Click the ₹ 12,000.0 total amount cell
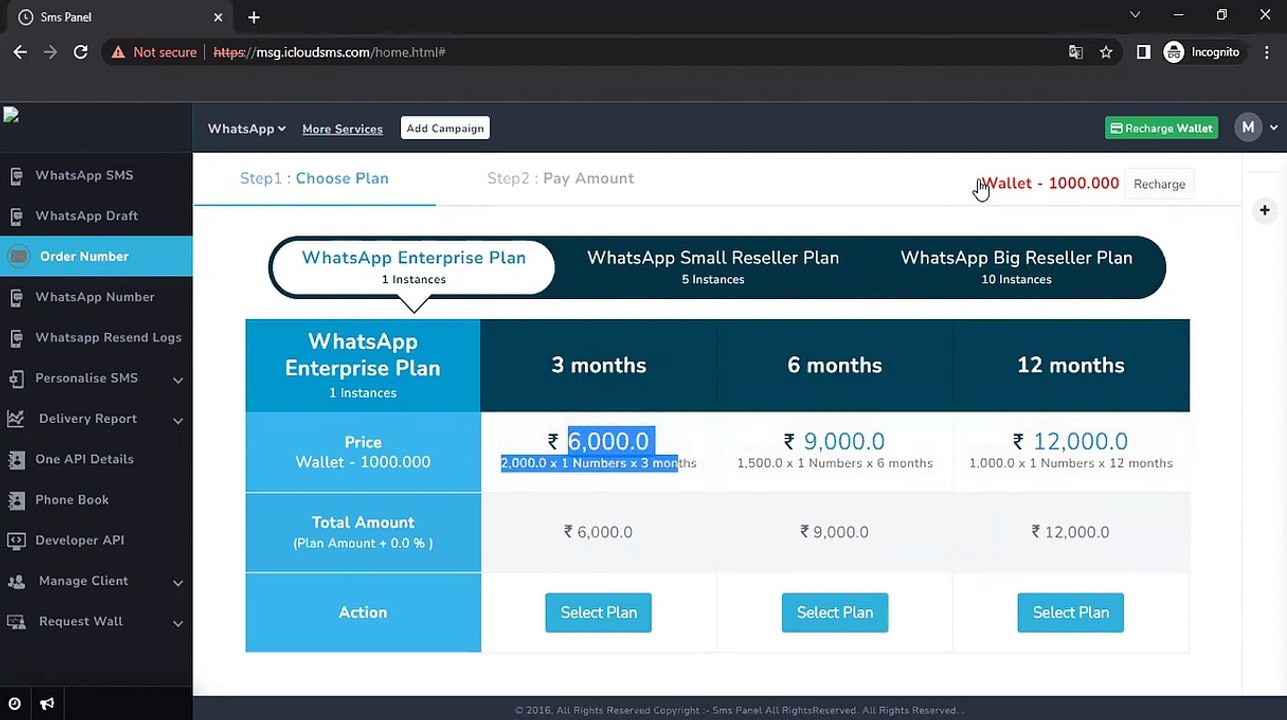 (1071, 532)
